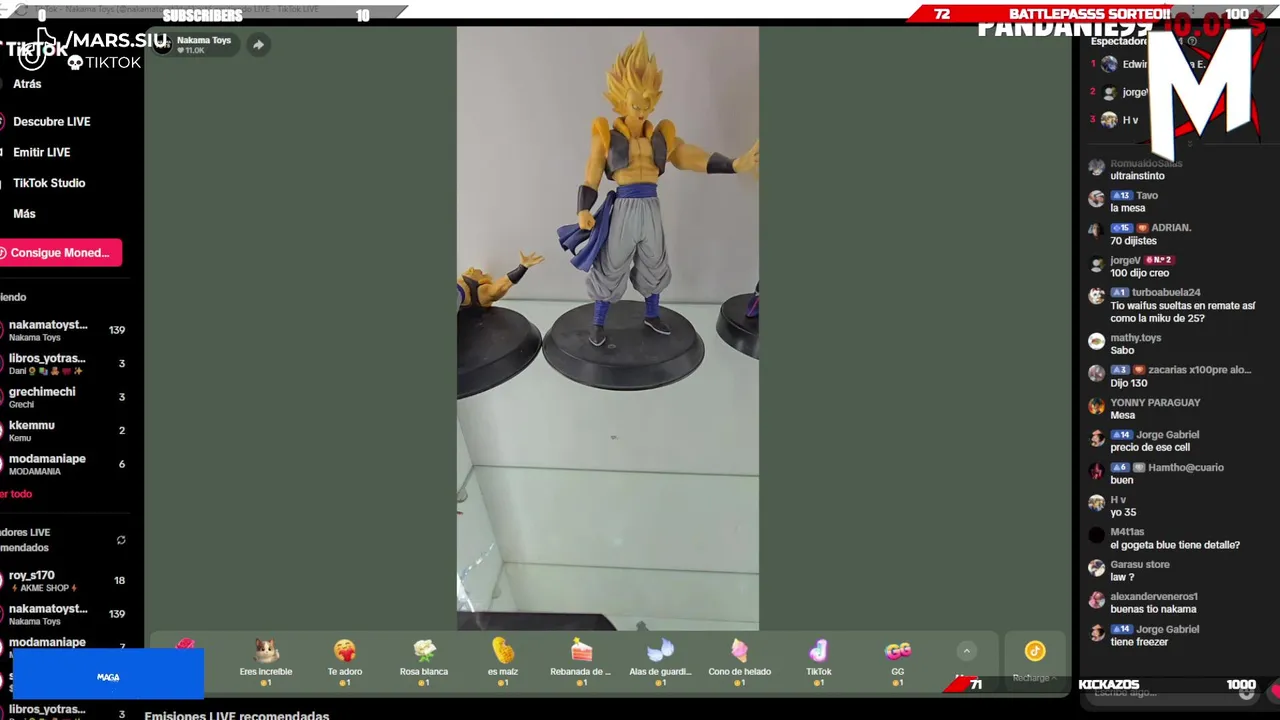Send the TikTok note gift
The image size is (1280, 720).
818,661
